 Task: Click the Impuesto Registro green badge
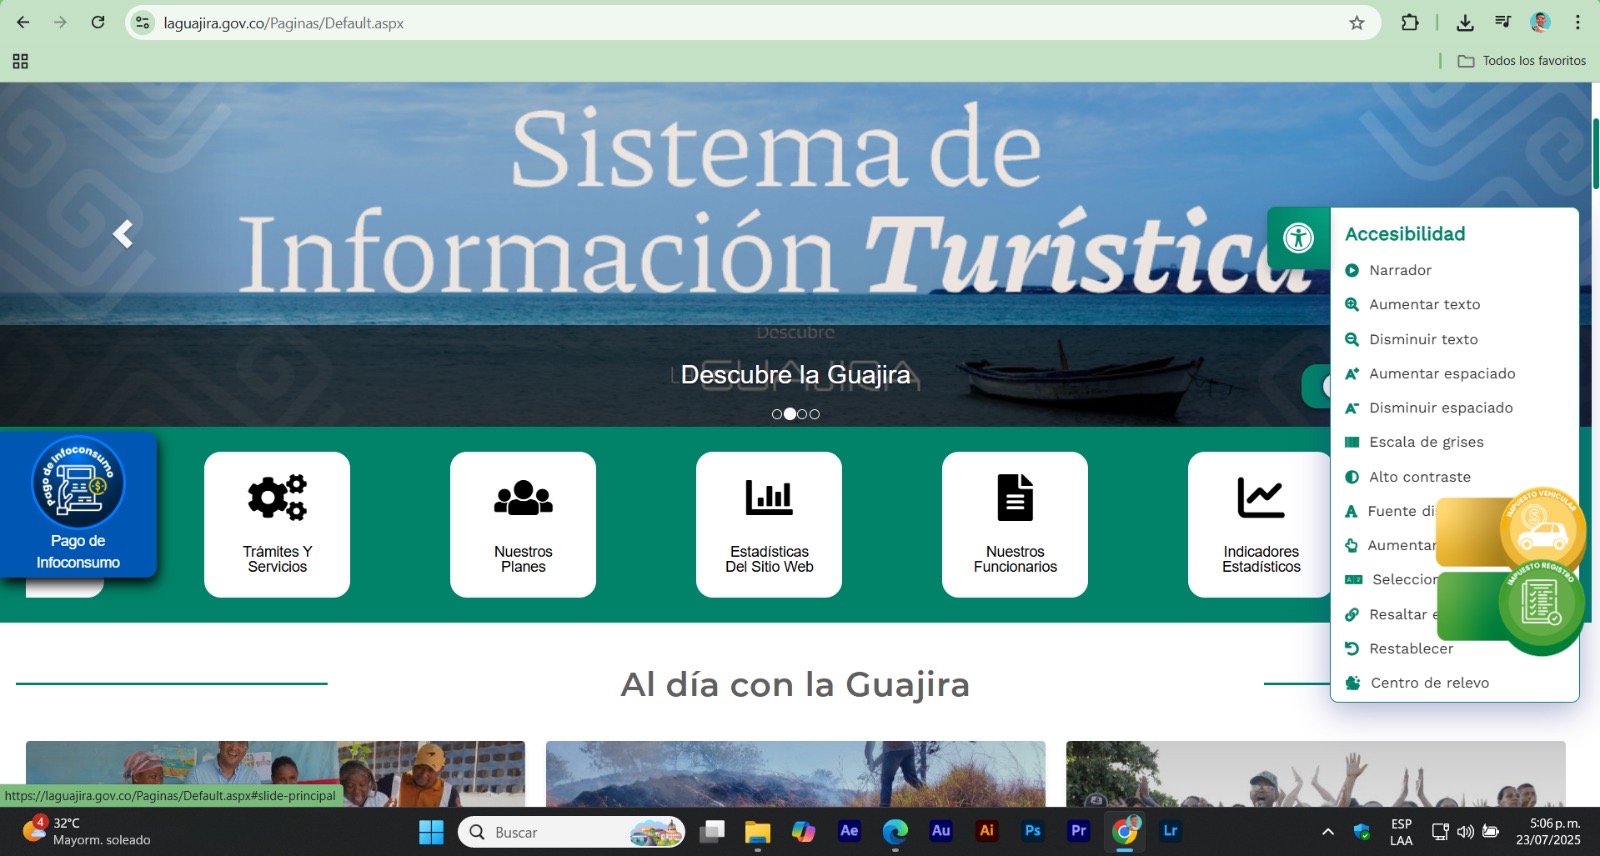(1540, 604)
